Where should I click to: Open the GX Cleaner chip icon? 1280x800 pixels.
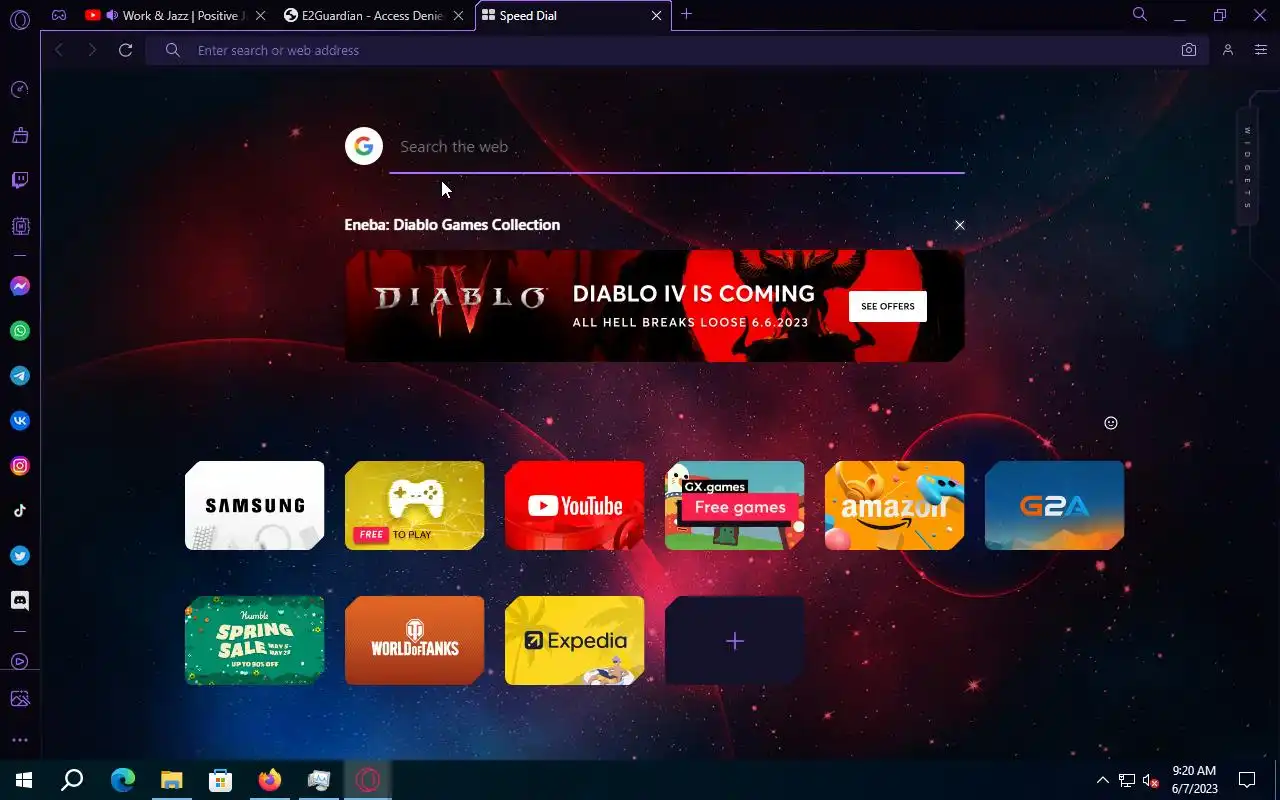pos(20,226)
